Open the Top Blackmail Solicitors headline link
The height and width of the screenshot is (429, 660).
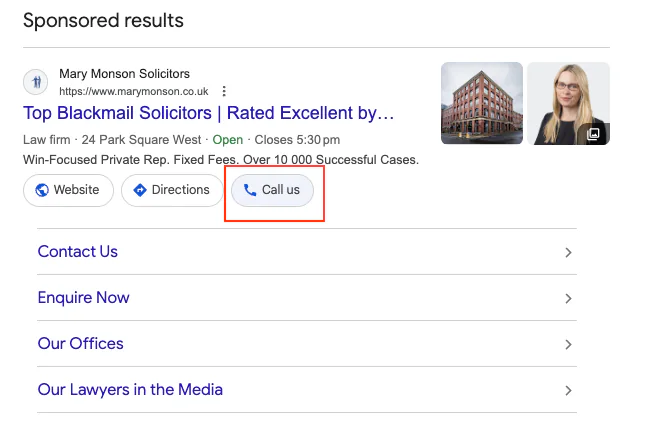click(x=208, y=113)
